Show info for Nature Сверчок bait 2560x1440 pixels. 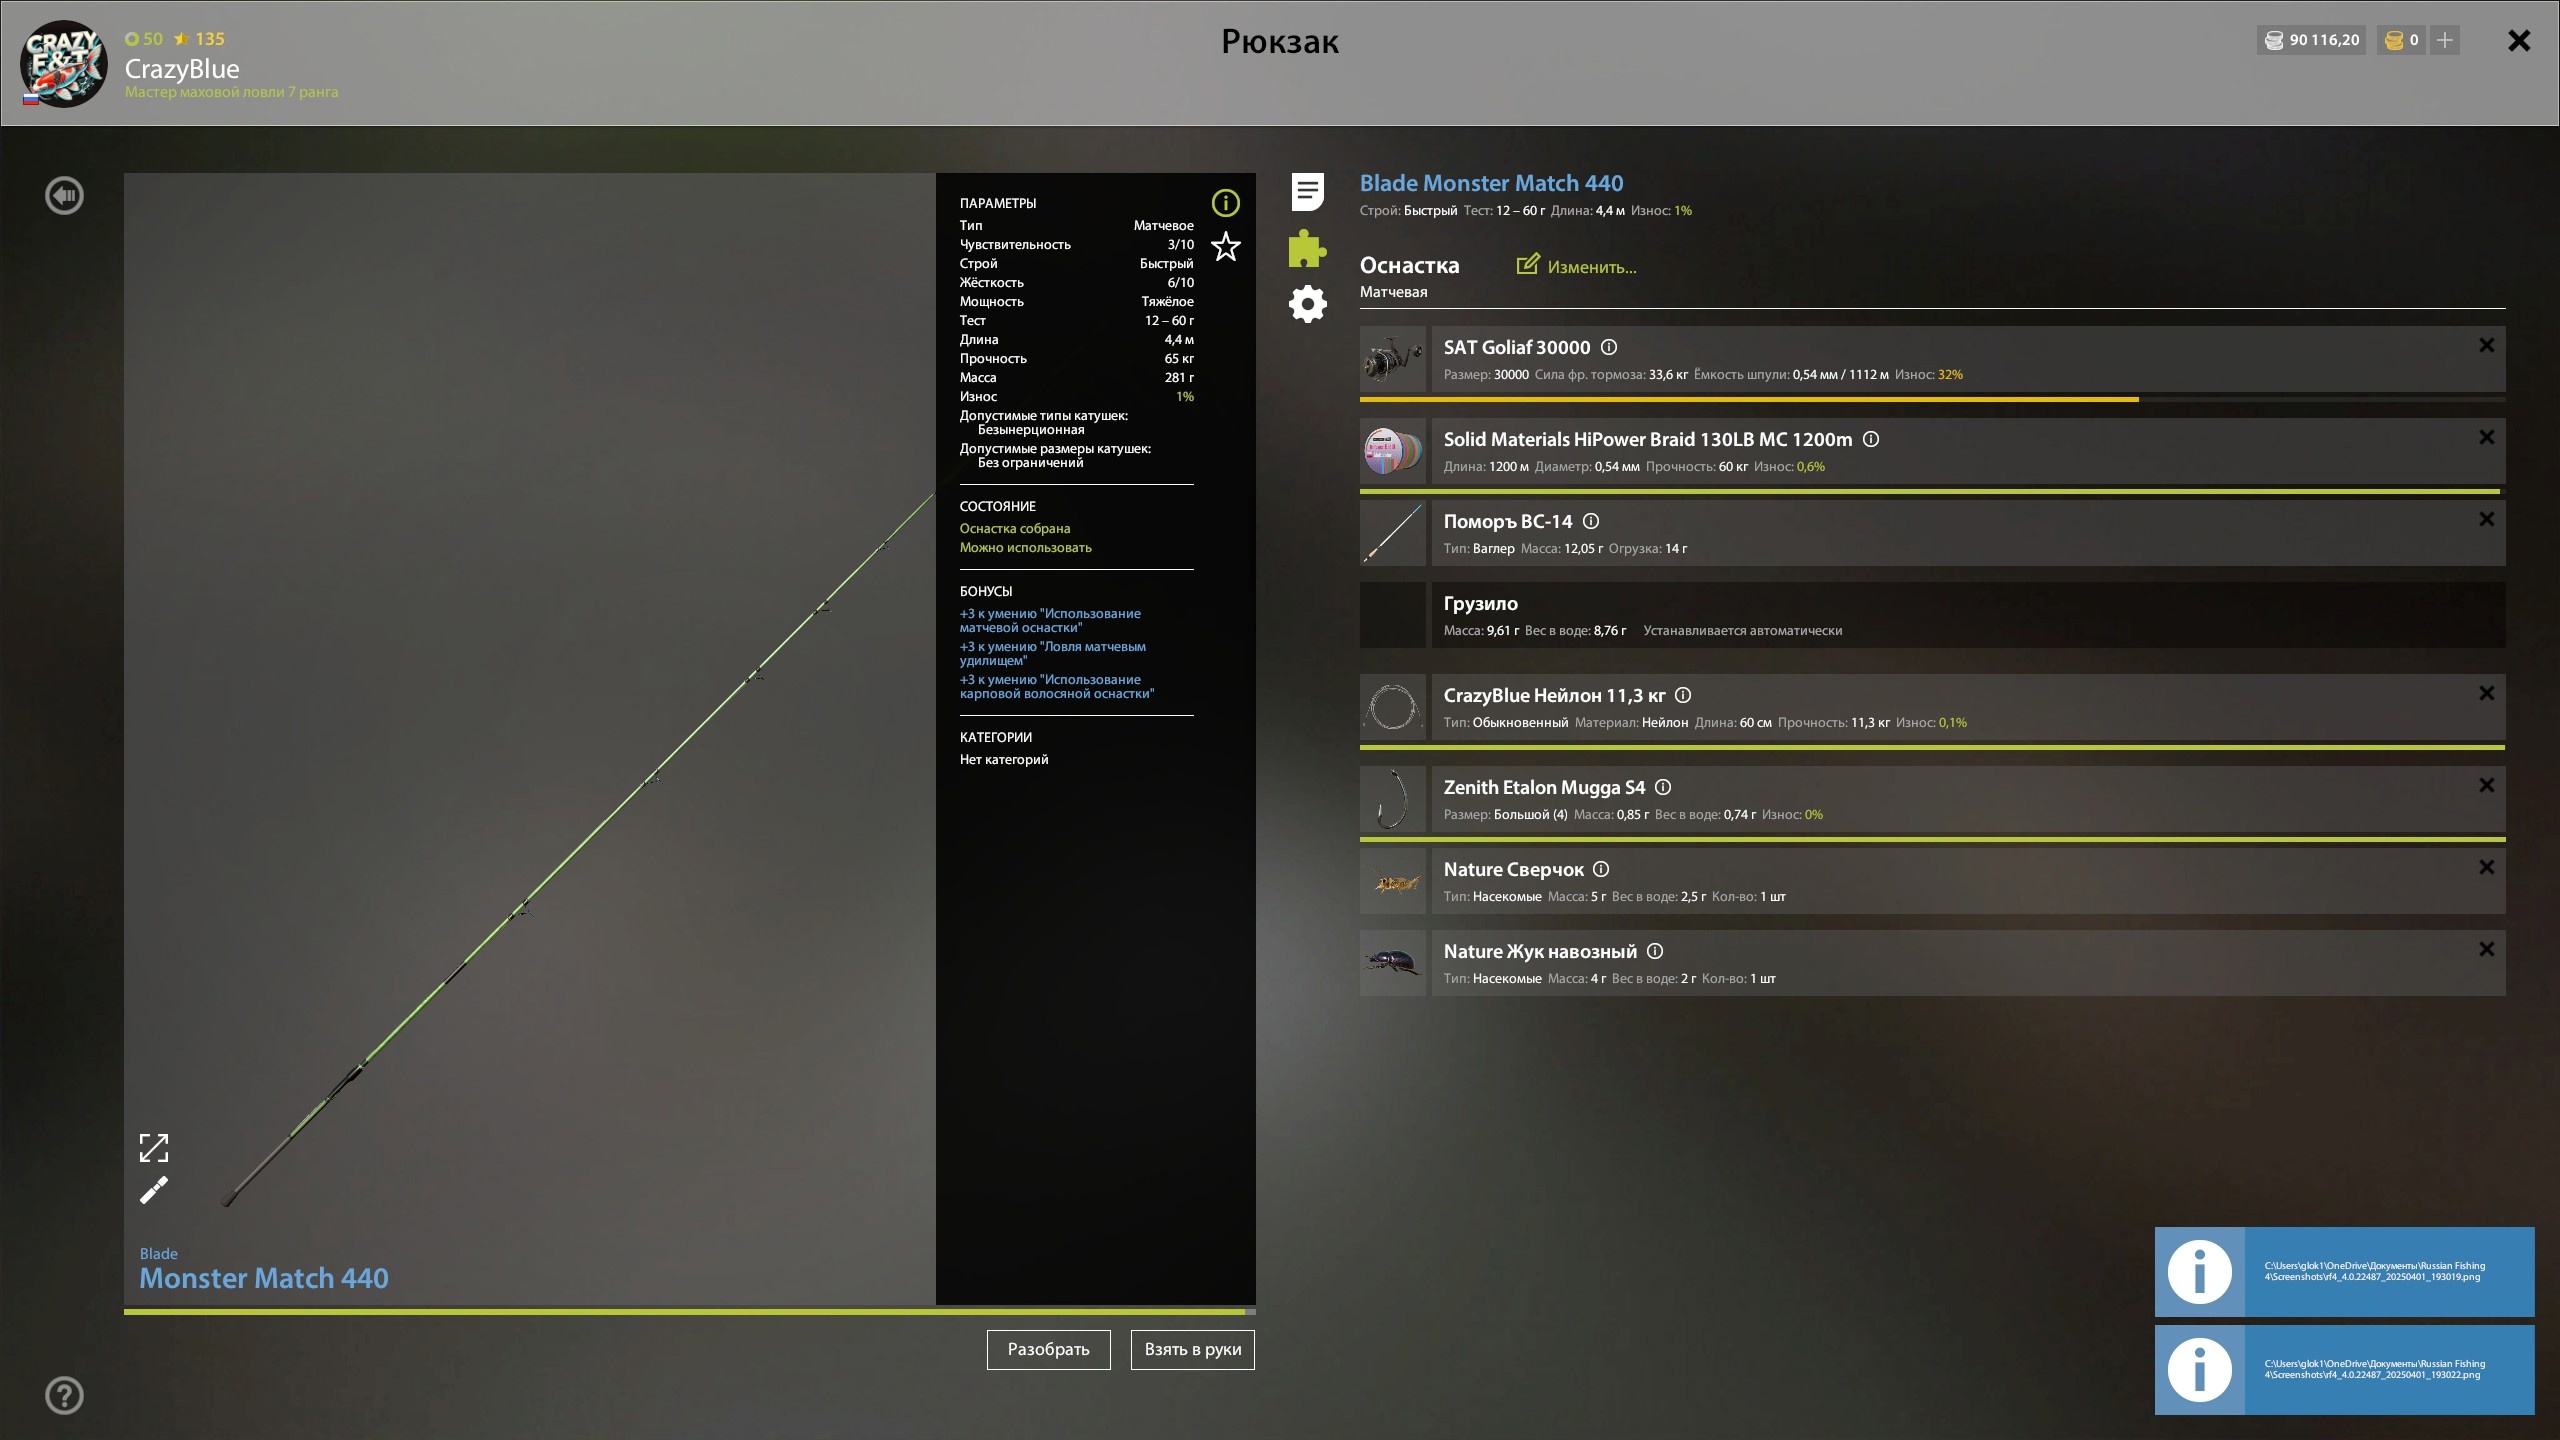pyautogui.click(x=1601, y=869)
